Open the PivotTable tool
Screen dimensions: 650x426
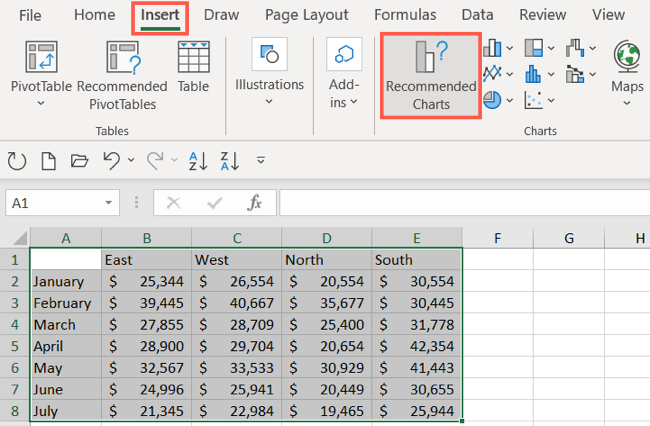(41, 72)
